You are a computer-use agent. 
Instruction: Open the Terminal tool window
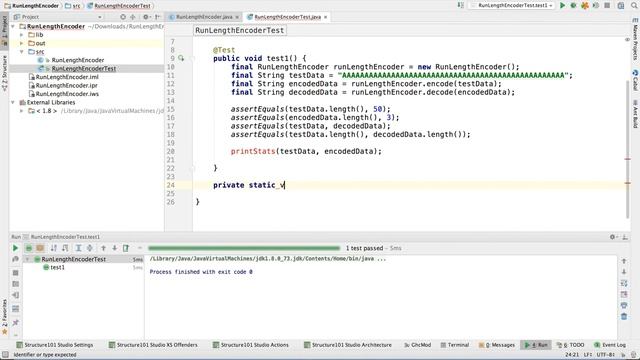[x=455, y=345]
